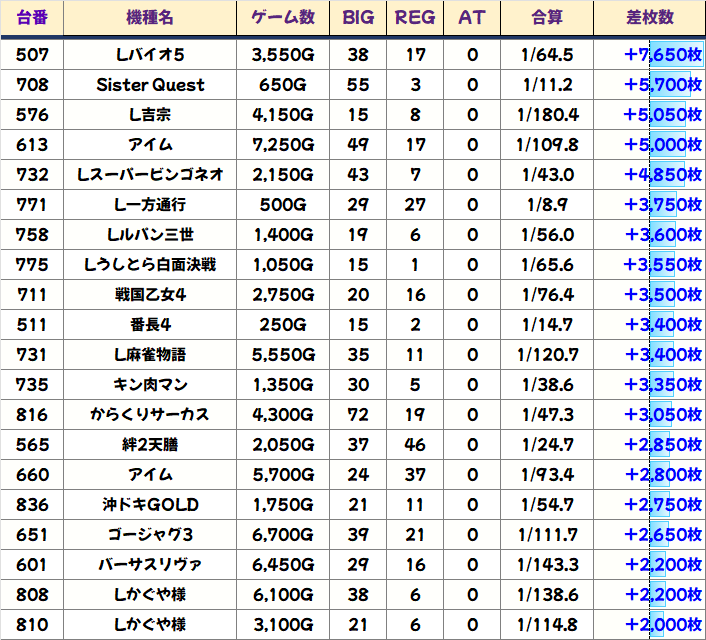Click the 1/180.4 combined ratio cell

coord(547,115)
